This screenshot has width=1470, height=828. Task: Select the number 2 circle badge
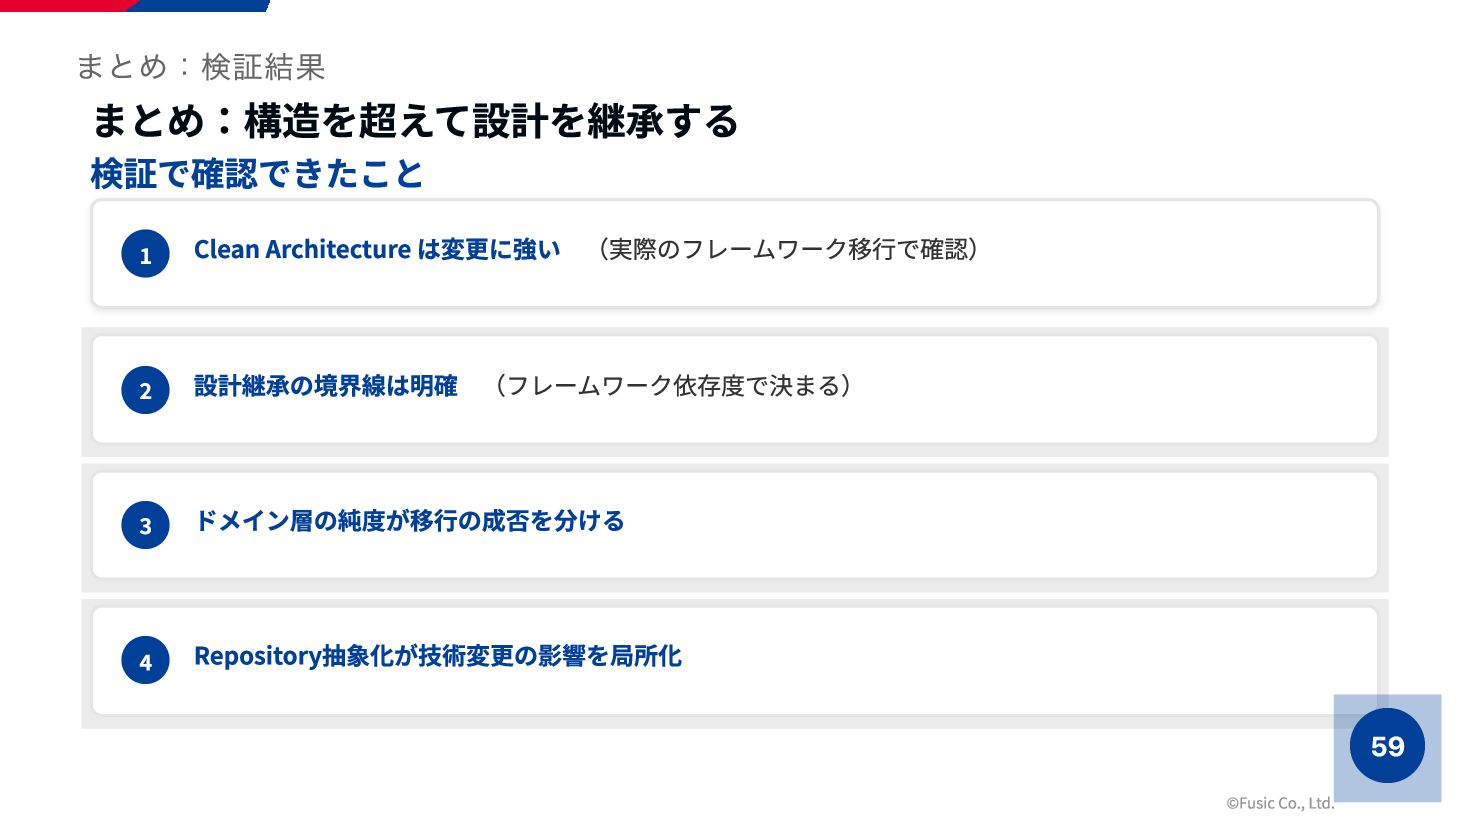[x=145, y=390]
